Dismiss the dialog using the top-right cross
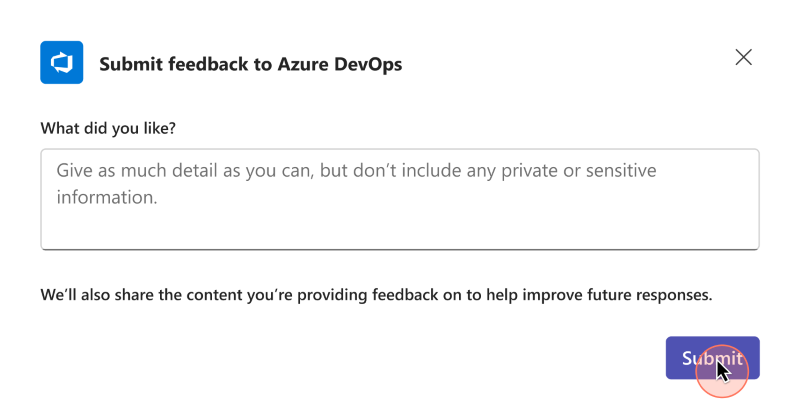Image resolution: width=800 pixels, height=418 pixels. point(743,57)
